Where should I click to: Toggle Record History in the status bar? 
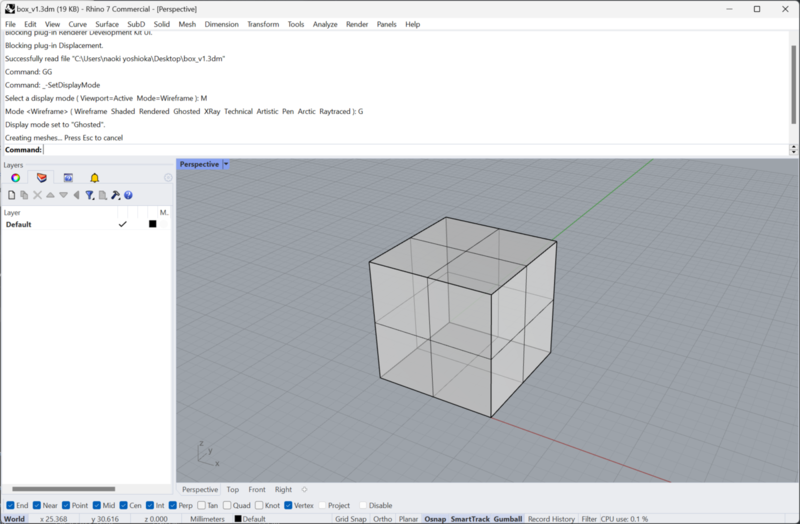[551, 519]
